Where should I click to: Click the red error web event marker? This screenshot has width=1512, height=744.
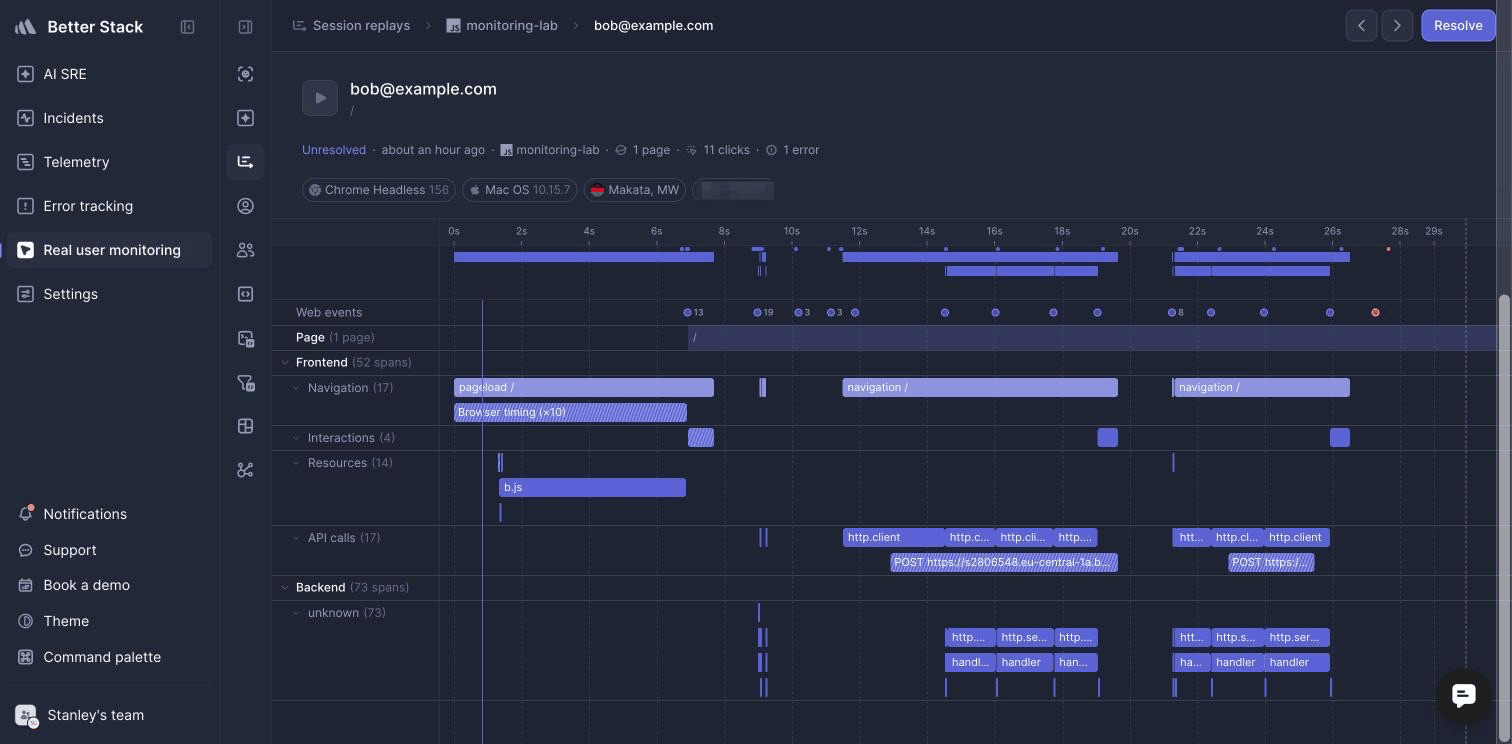[x=1375, y=313]
